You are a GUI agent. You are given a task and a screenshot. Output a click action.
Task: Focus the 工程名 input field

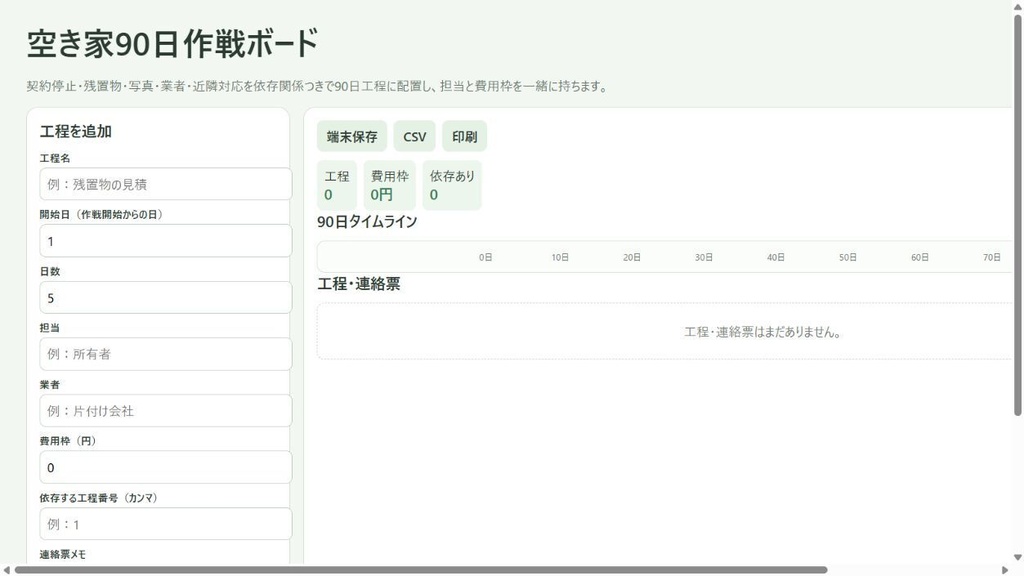pyautogui.click(x=166, y=184)
